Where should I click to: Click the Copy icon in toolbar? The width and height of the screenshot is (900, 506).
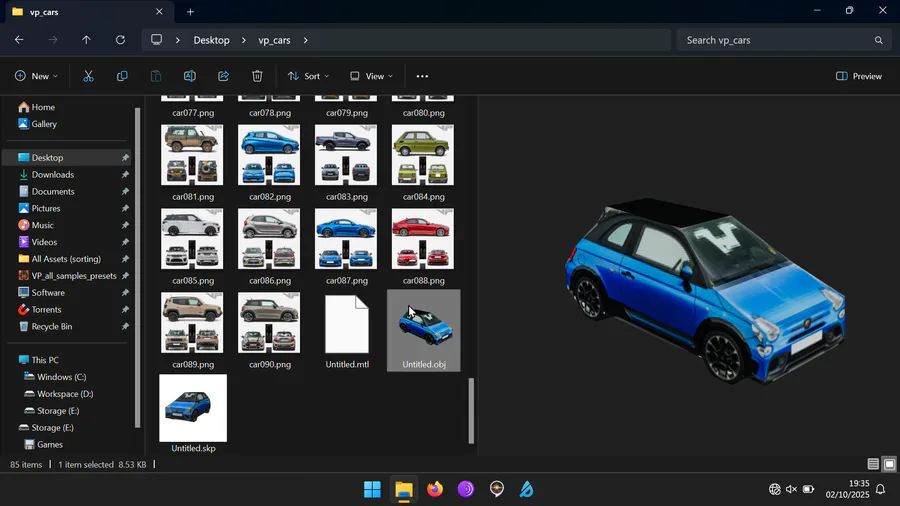pyautogui.click(x=122, y=76)
